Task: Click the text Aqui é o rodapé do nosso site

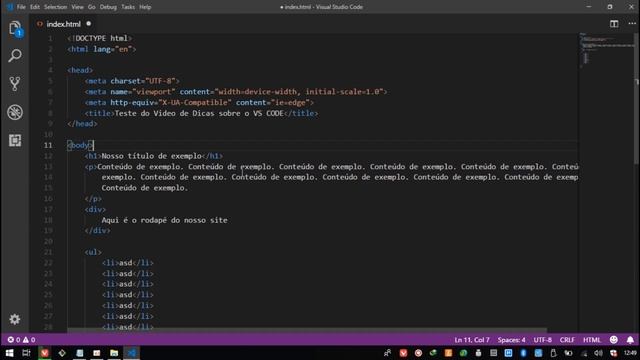Action: point(164,220)
